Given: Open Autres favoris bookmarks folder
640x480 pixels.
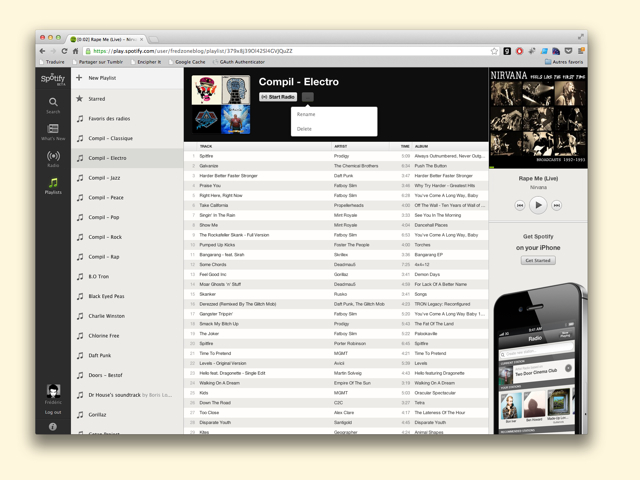Looking at the screenshot, I should (564, 62).
